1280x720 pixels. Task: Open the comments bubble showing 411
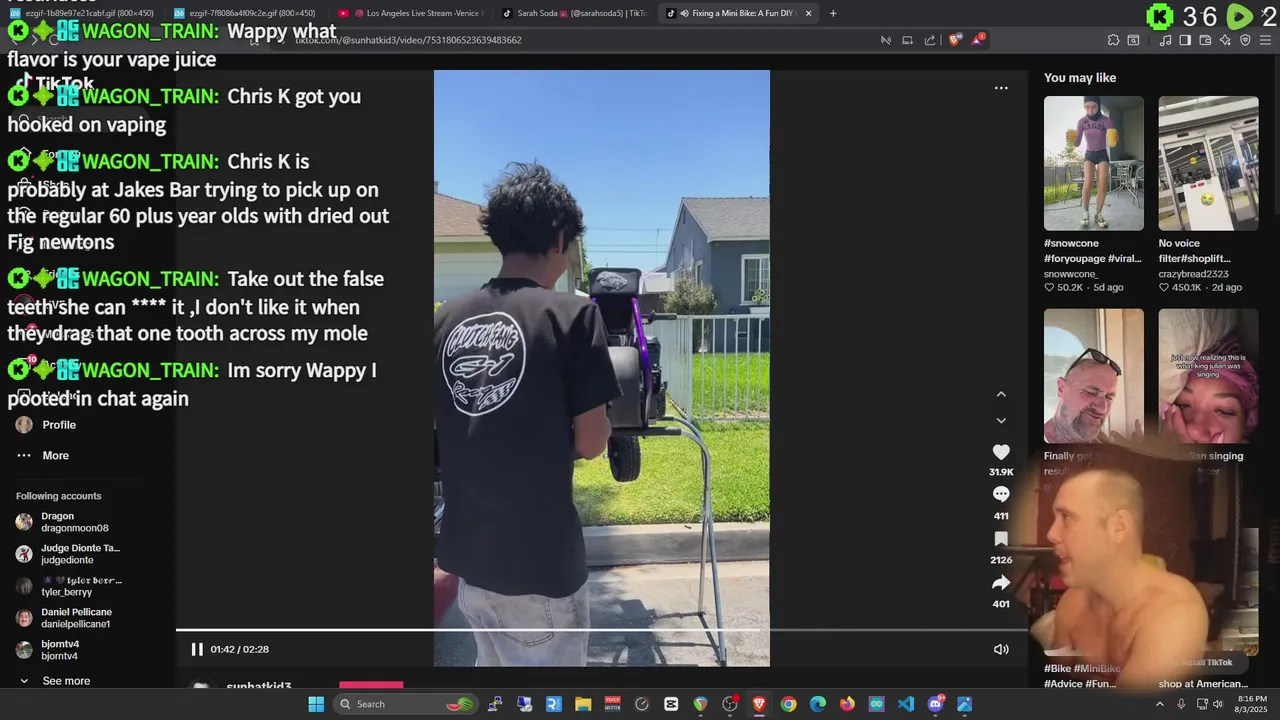tap(1001, 494)
